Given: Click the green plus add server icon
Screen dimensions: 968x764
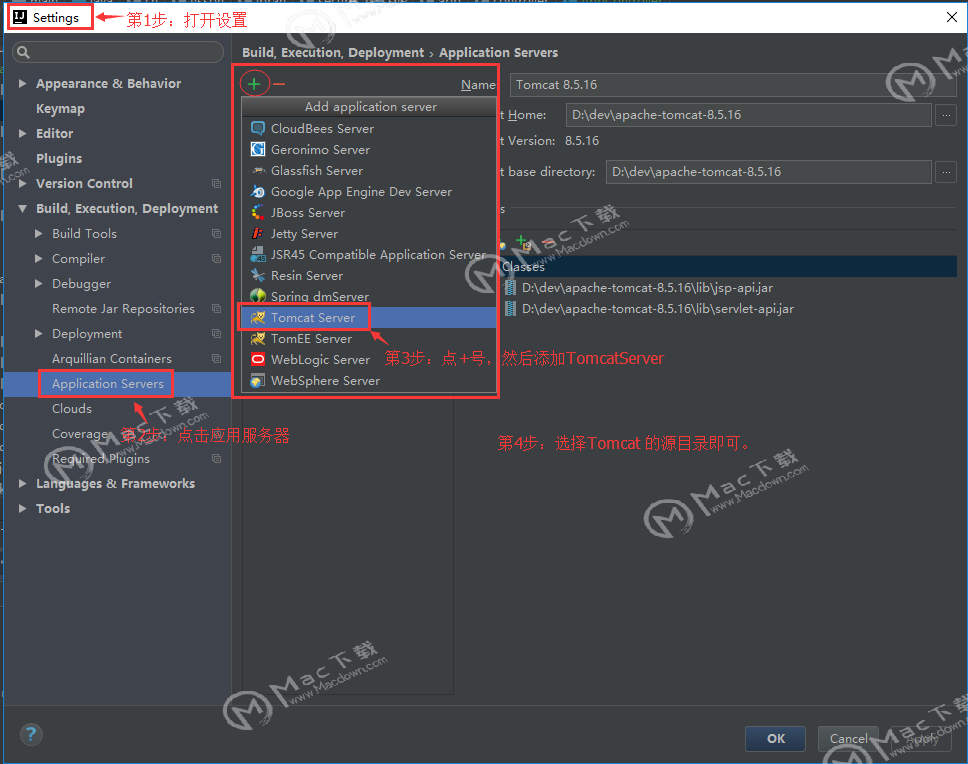Looking at the screenshot, I should tap(254, 84).
